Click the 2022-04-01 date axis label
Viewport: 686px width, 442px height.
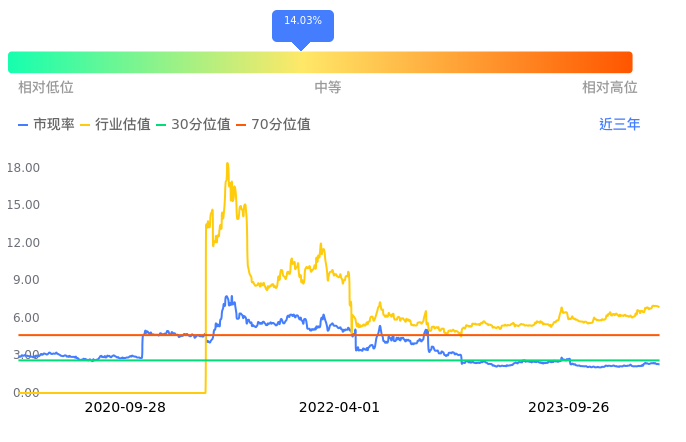pyautogui.click(x=340, y=408)
